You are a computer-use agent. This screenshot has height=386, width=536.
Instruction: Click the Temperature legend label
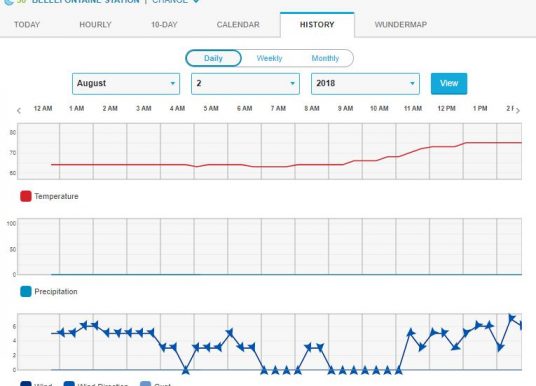tap(56, 196)
